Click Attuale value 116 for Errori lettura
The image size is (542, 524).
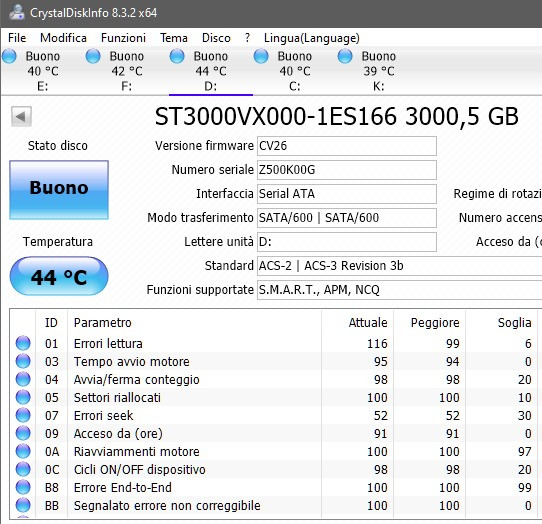click(x=377, y=343)
